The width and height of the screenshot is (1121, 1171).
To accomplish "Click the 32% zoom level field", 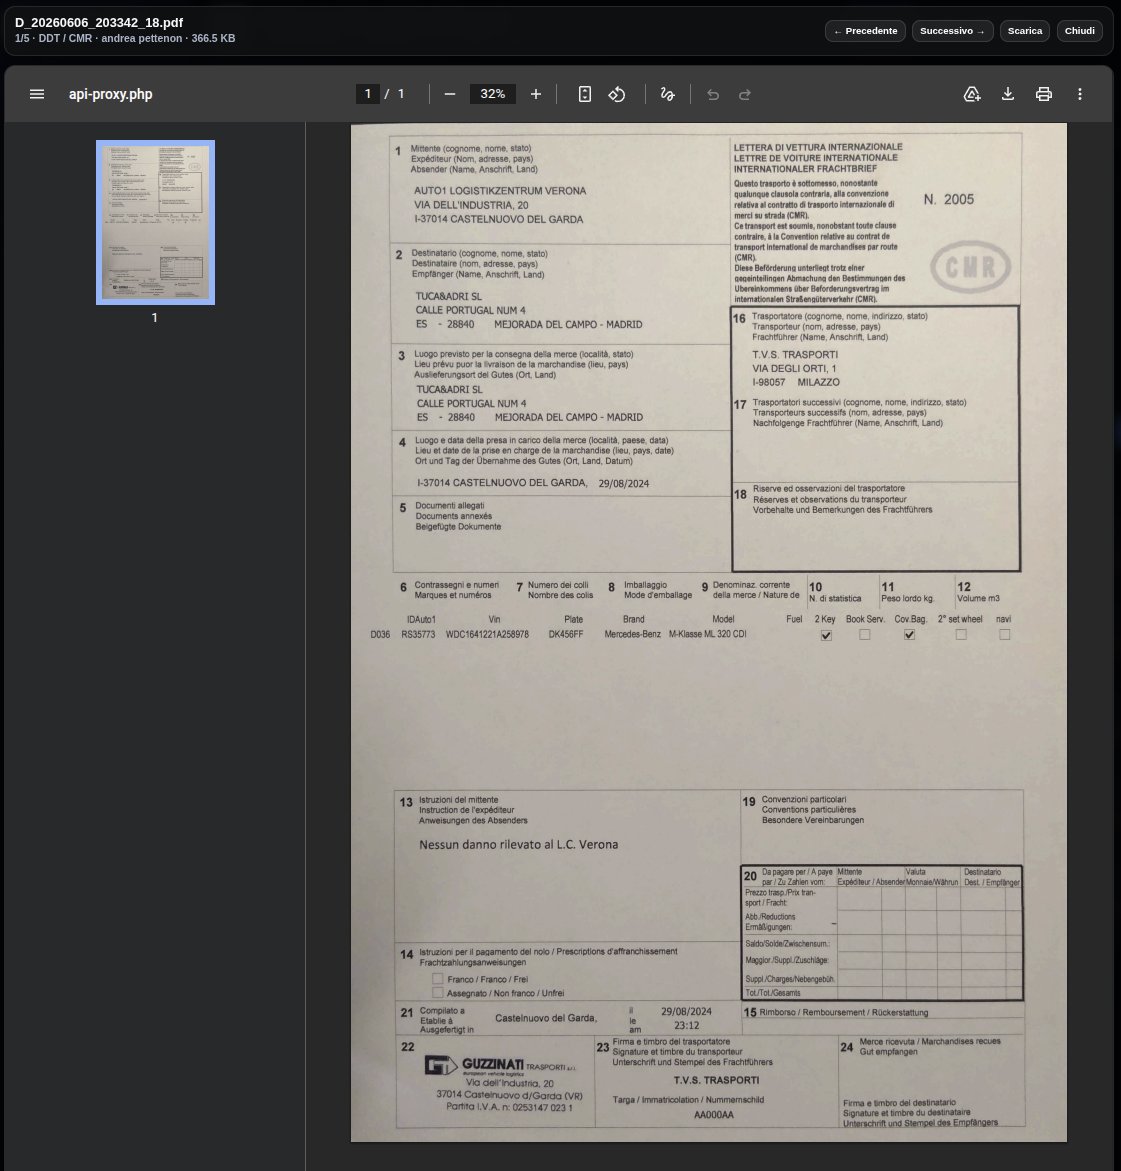I will 492,94.
